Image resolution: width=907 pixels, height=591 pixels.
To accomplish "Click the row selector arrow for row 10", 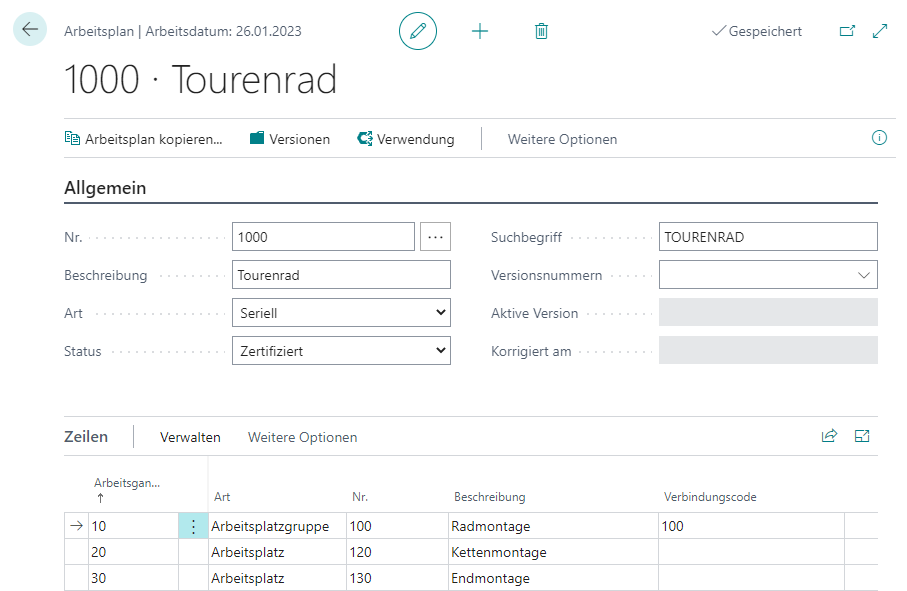I will [x=76, y=526].
